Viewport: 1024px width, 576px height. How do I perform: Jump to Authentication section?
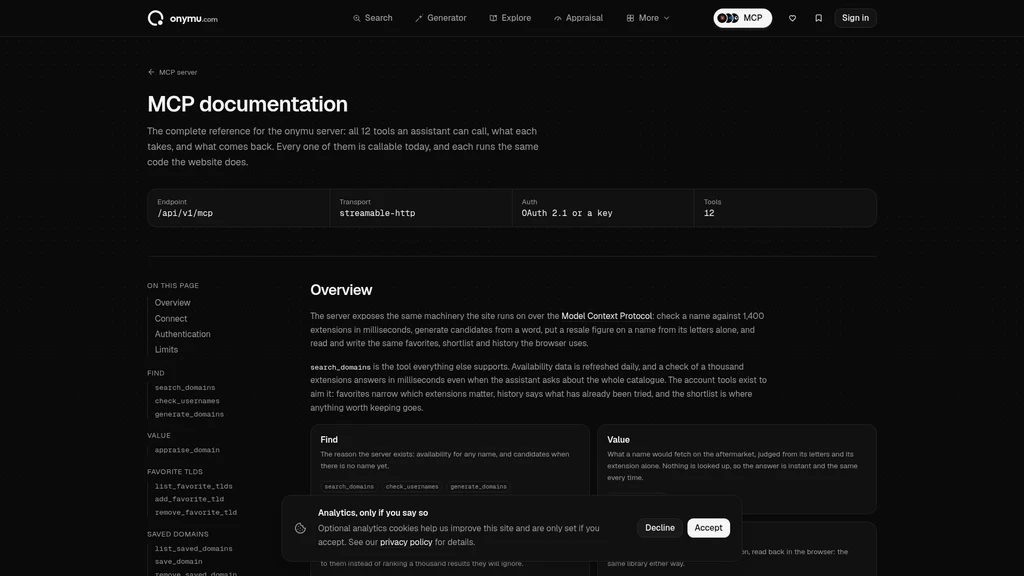click(182, 334)
